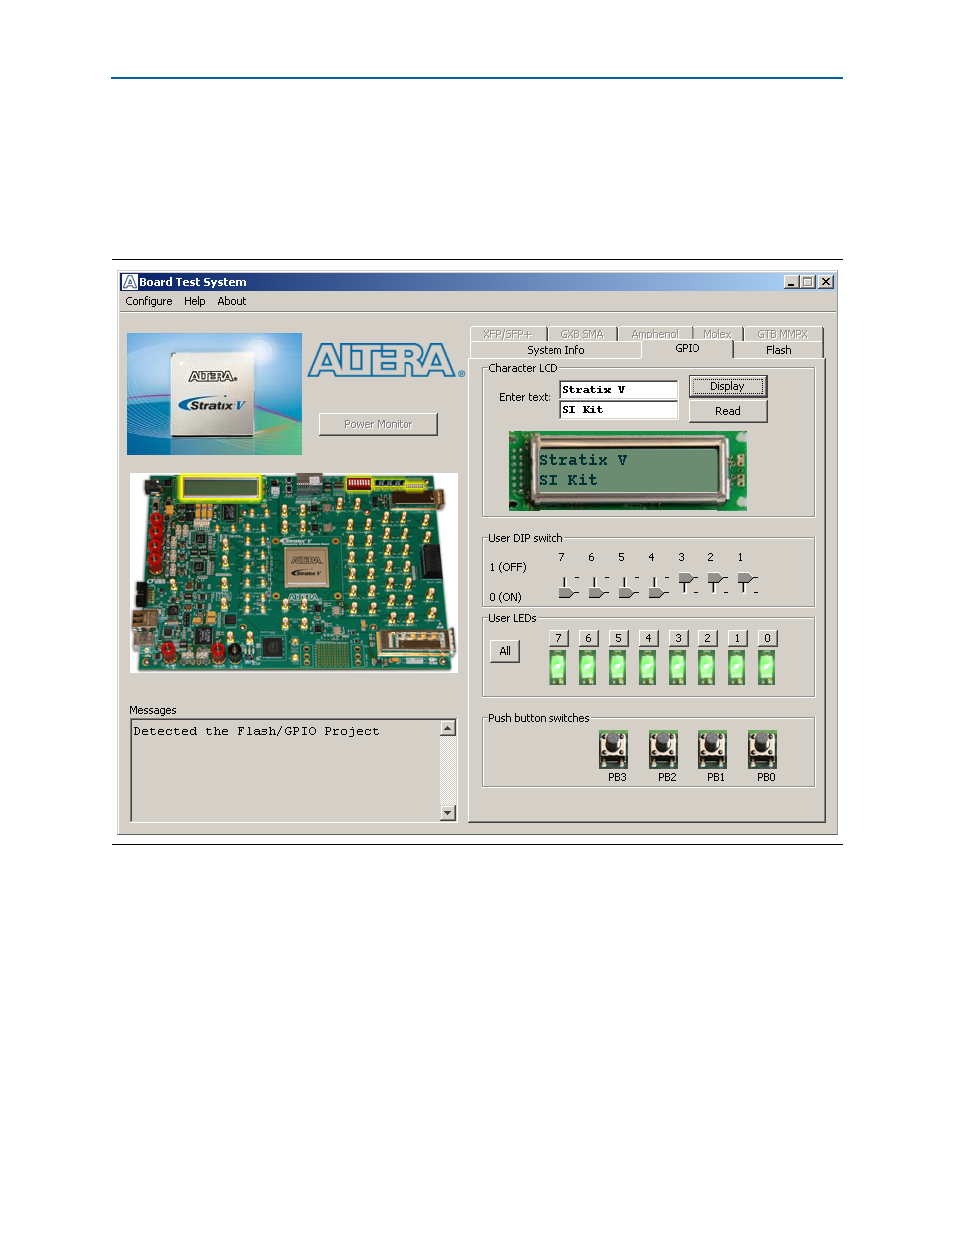Click the green LED indicator under button 2
This screenshot has height=1235, width=954.
point(707,668)
